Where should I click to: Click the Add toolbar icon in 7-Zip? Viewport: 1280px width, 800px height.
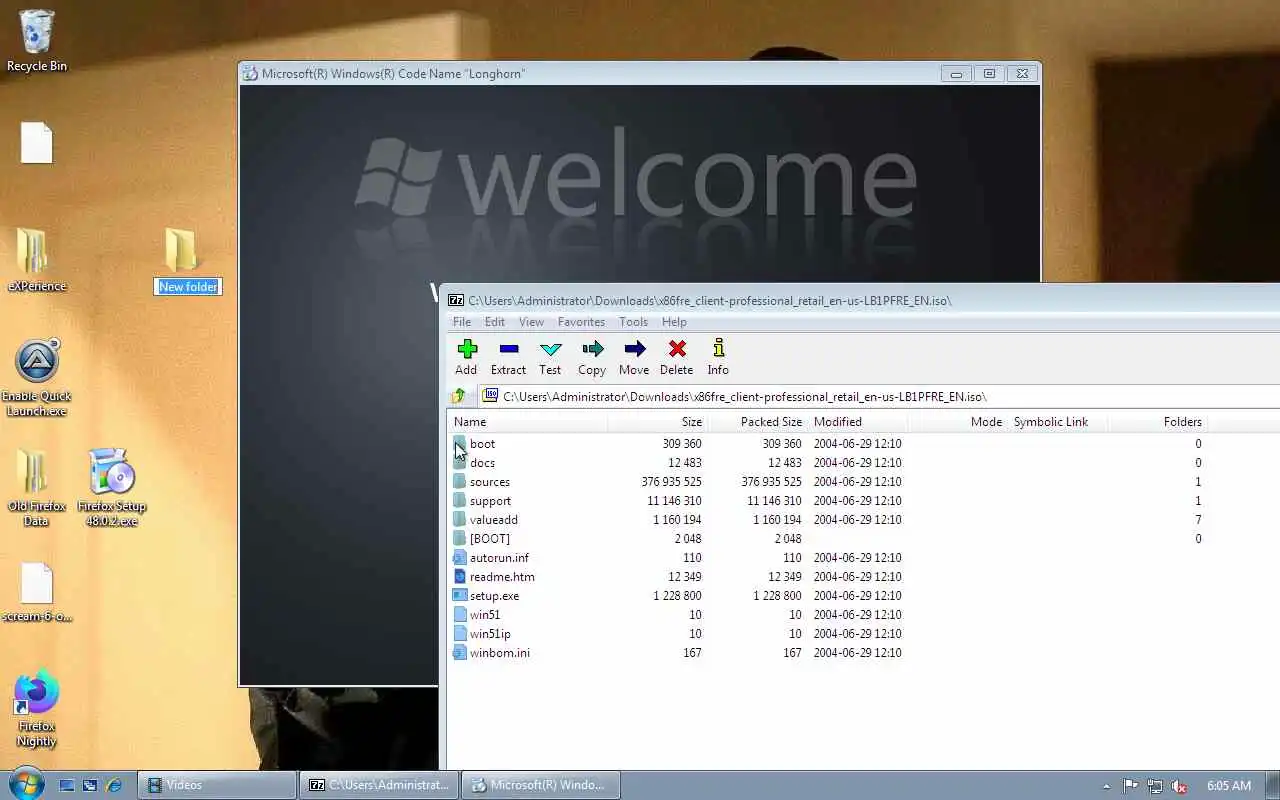pyautogui.click(x=466, y=357)
